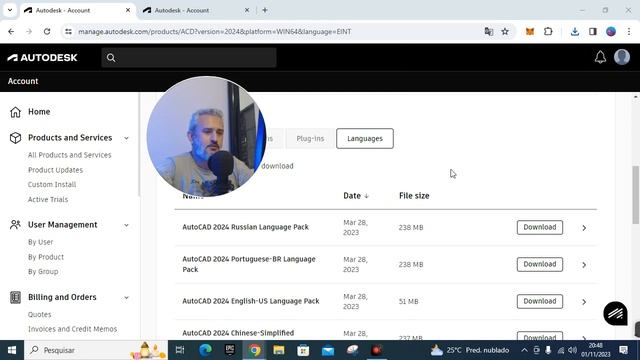Image resolution: width=640 pixels, height=360 pixels.
Task: Open Task View on the taskbar
Action: coord(180,350)
